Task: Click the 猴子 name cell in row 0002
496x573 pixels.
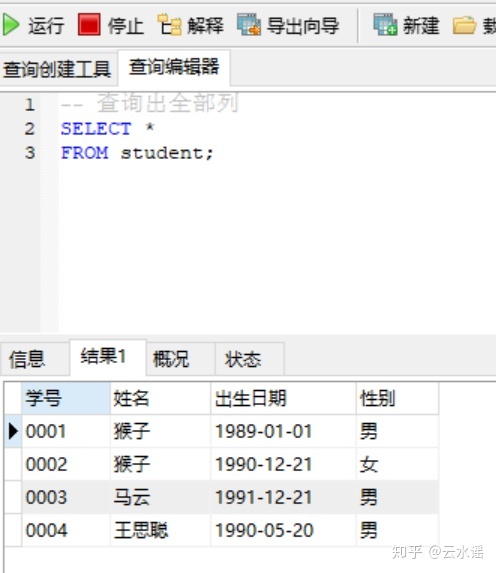Action: coord(160,464)
